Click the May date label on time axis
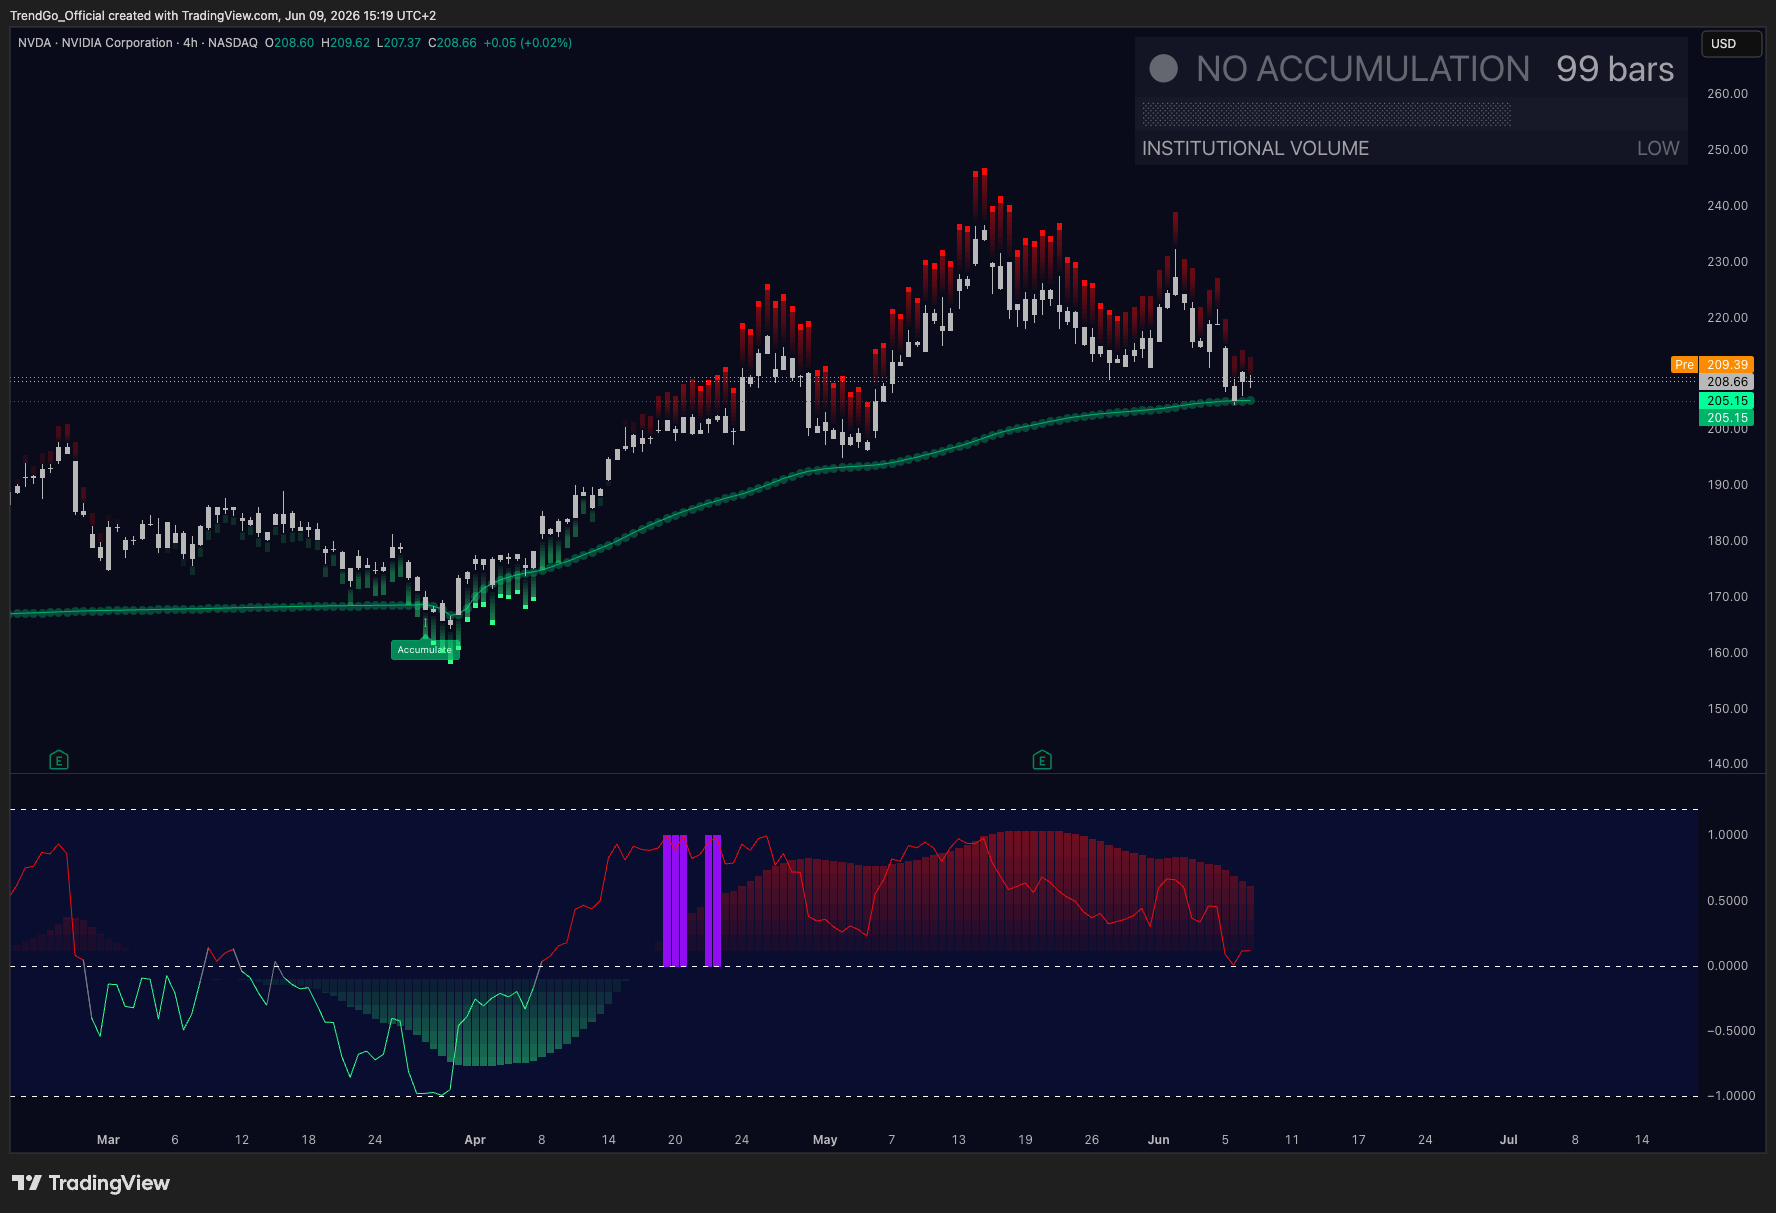 (x=825, y=1140)
